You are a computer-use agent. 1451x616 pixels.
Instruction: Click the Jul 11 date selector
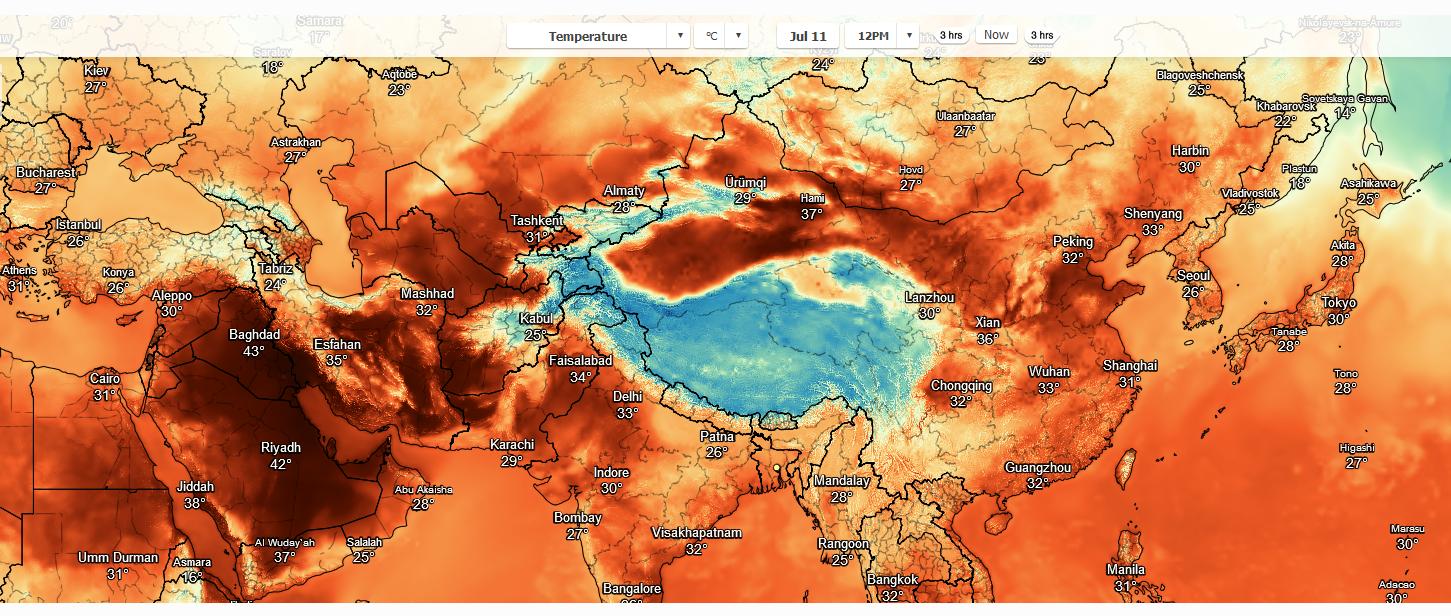(810, 35)
